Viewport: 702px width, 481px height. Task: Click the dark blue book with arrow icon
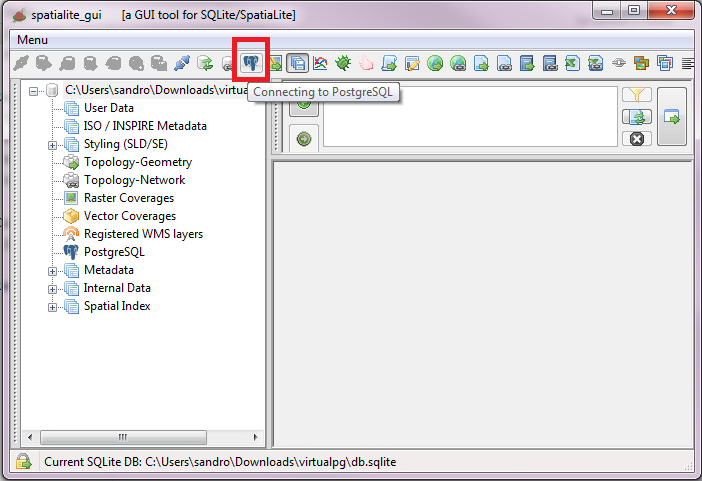527,63
